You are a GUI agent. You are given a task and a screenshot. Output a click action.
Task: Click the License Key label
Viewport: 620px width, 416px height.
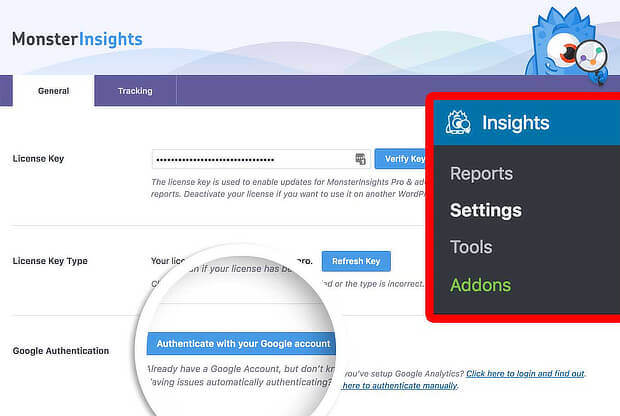38,159
